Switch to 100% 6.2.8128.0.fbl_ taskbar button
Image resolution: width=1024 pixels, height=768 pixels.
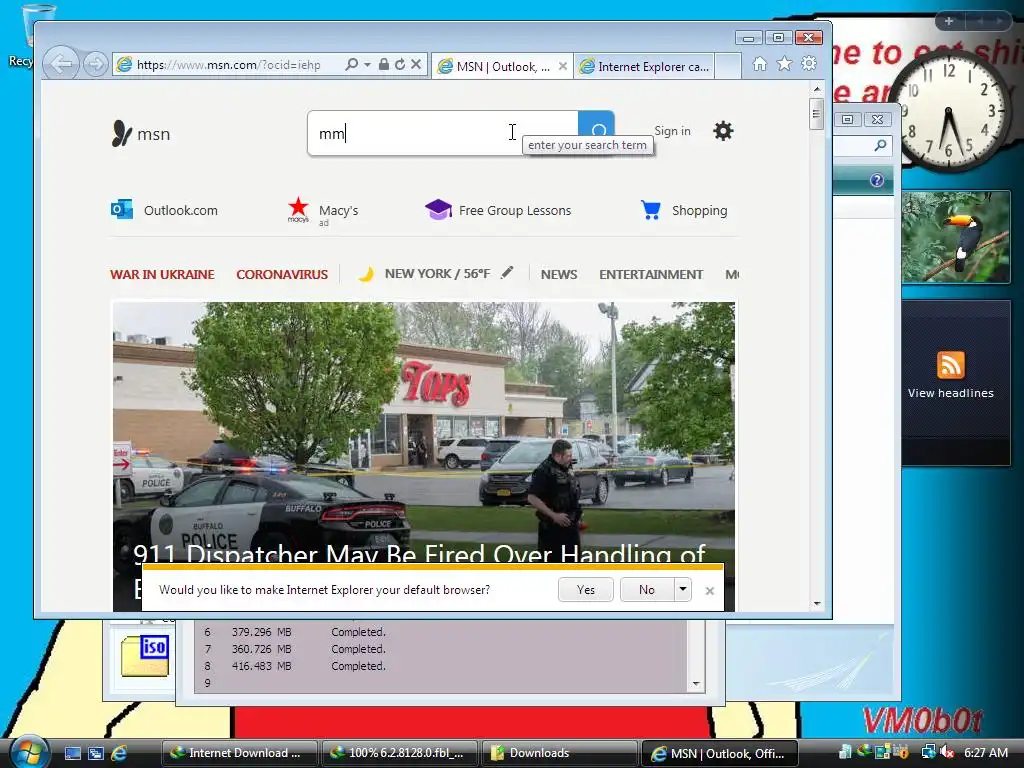[x=399, y=753]
